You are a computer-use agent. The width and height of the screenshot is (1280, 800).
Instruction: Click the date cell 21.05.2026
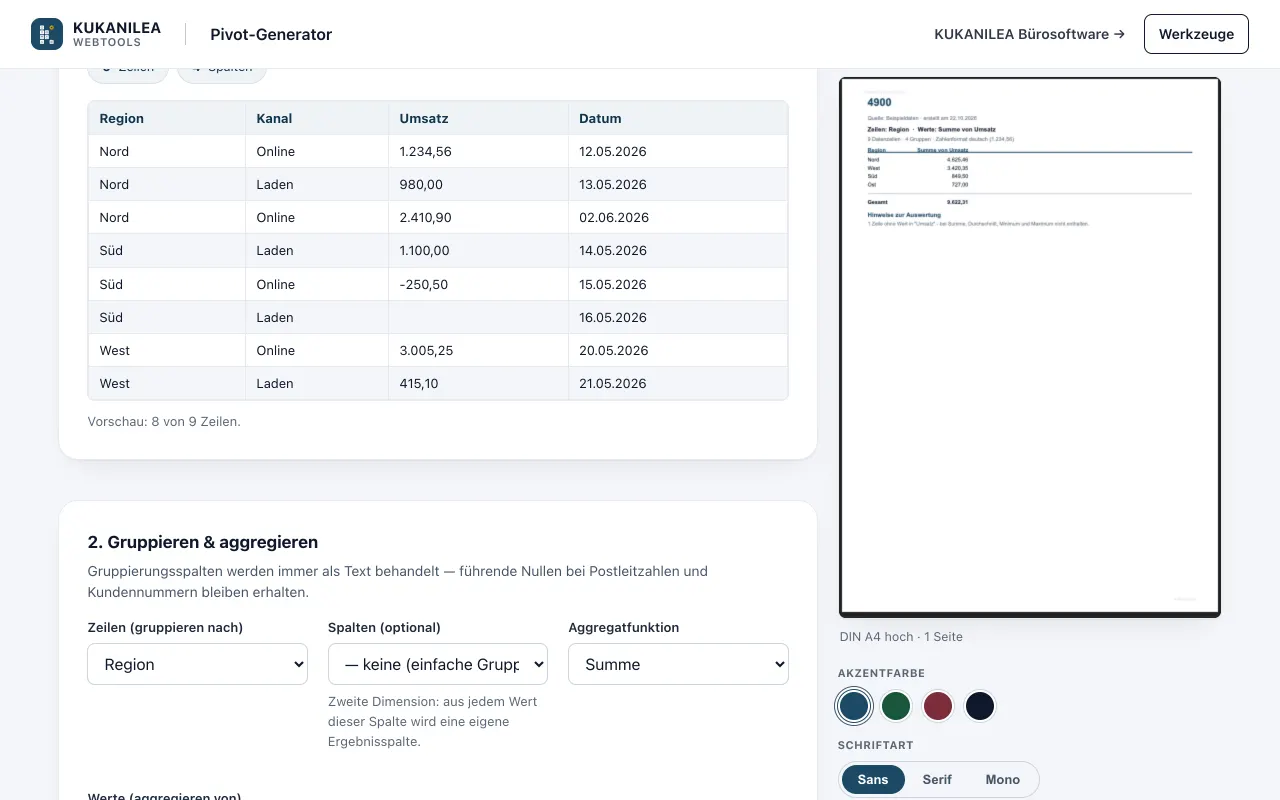coord(678,383)
